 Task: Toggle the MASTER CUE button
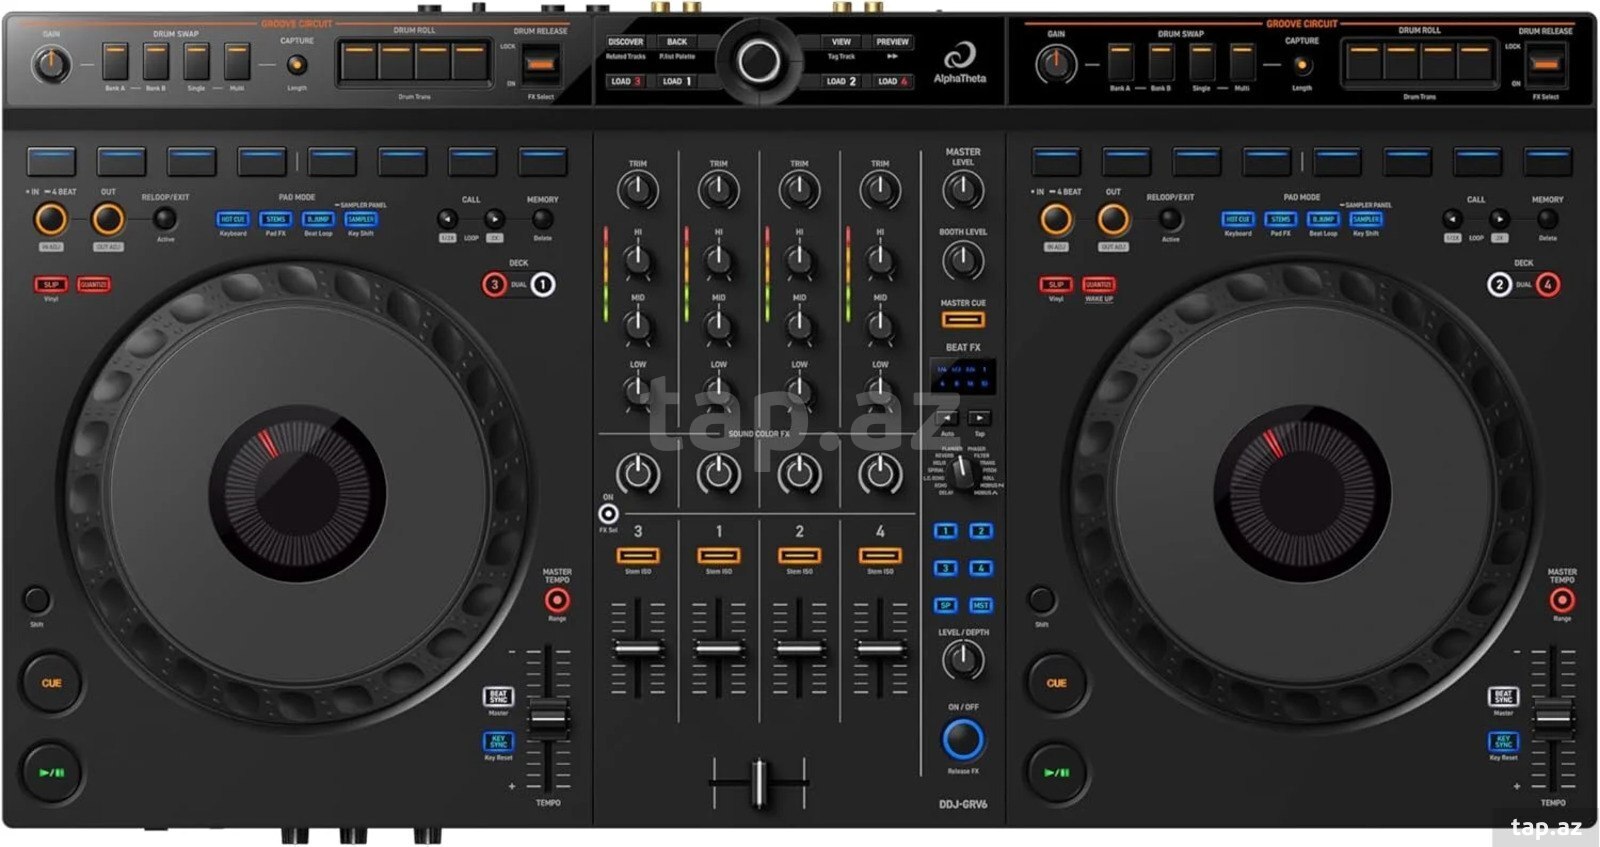pyautogui.click(x=963, y=320)
